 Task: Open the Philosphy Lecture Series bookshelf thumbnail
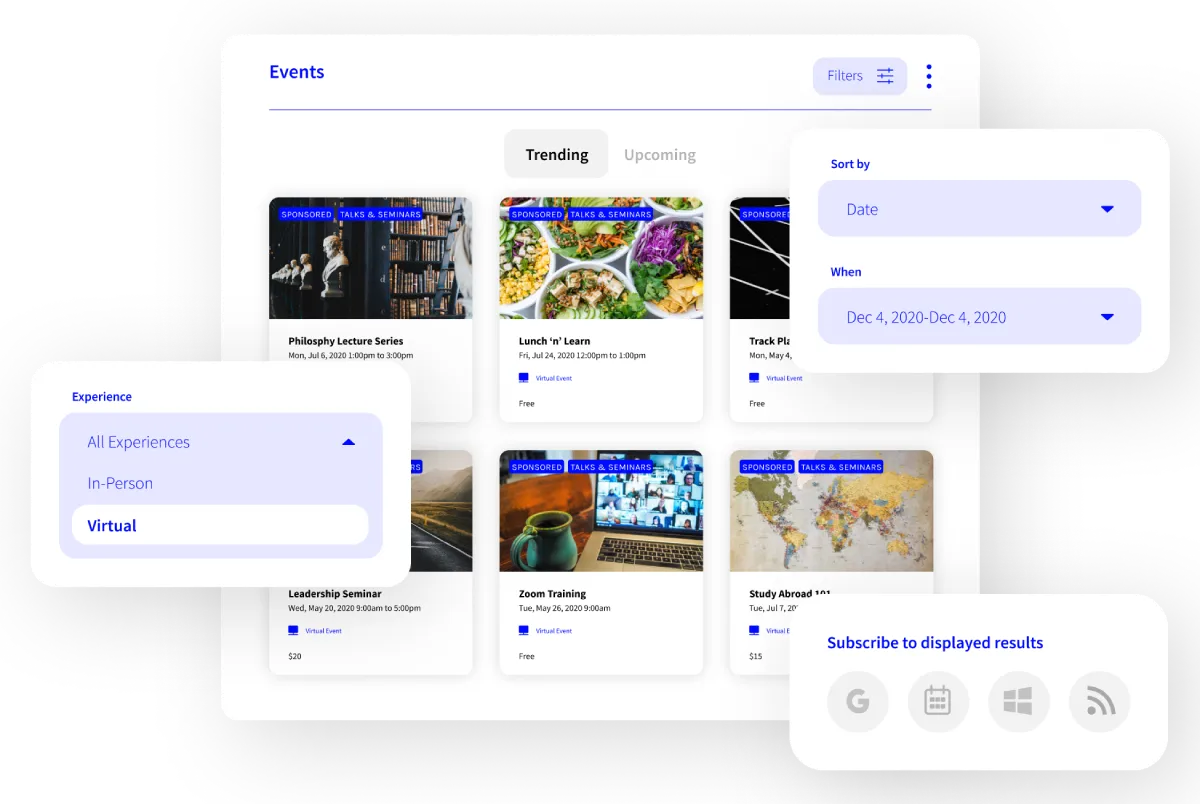click(x=370, y=258)
